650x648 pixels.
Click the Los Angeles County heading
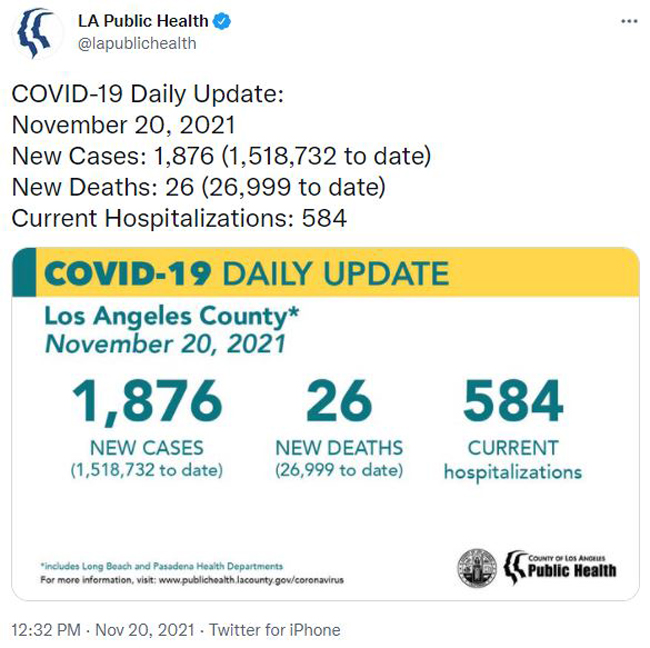pyautogui.click(x=171, y=317)
